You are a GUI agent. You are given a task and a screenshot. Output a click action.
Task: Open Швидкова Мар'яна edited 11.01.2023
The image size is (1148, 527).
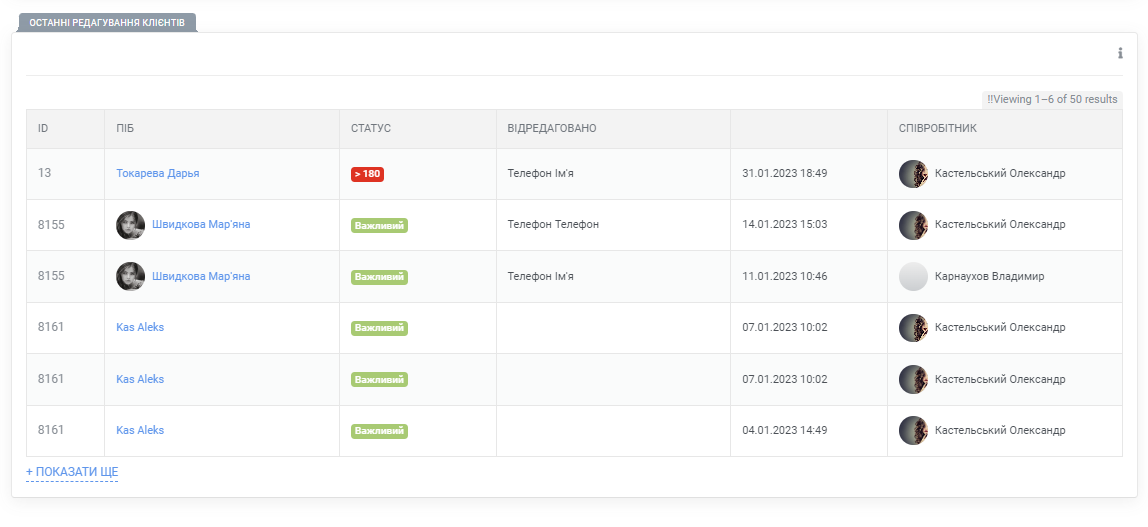(201, 276)
